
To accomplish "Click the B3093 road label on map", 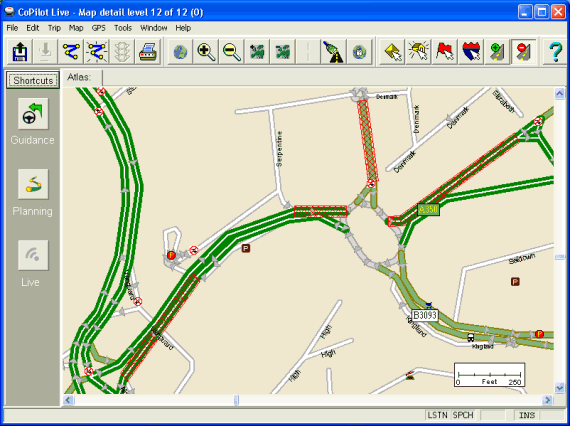I will coord(425,315).
